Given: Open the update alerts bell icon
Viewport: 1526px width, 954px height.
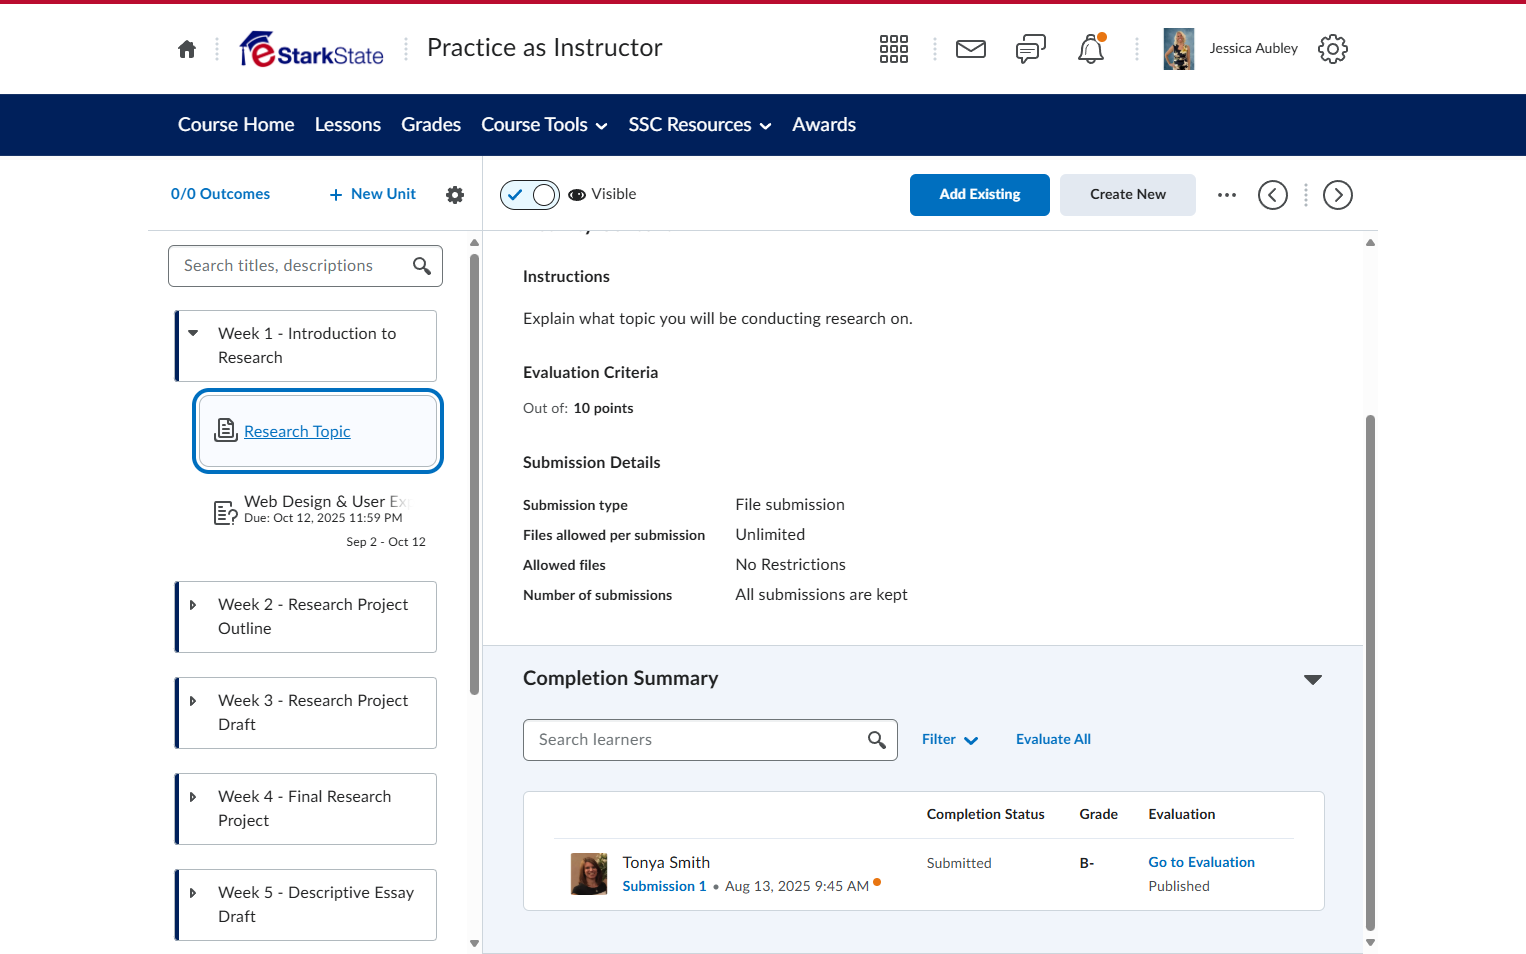Looking at the screenshot, I should click(x=1091, y=49).
